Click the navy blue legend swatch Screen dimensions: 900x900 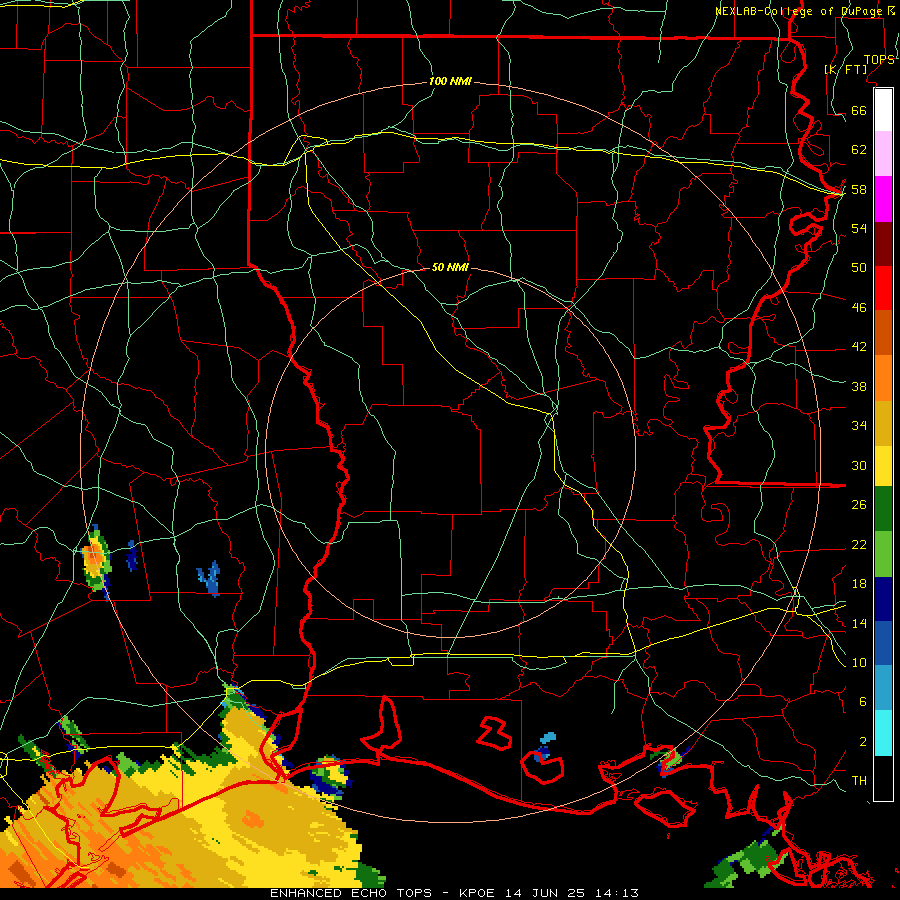click(x=883, y=599)
